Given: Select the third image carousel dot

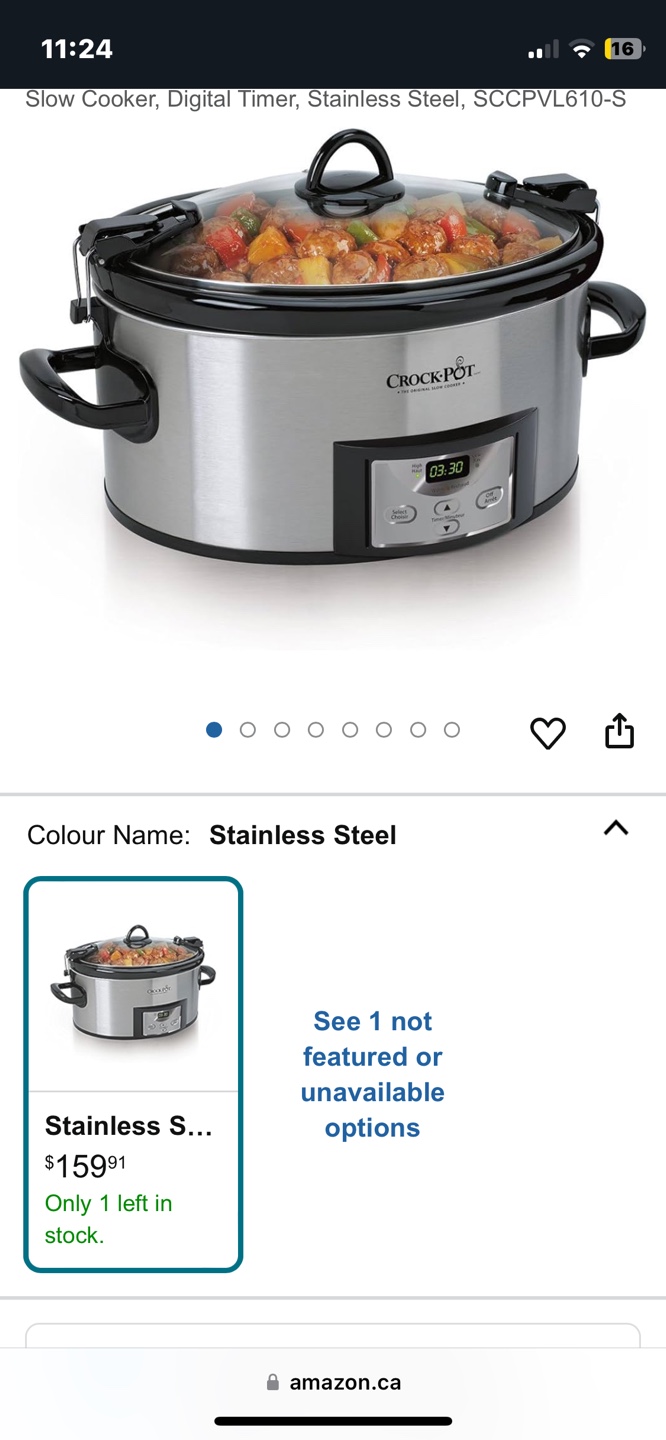Looking at the screenshot, I should pos(282,730).
